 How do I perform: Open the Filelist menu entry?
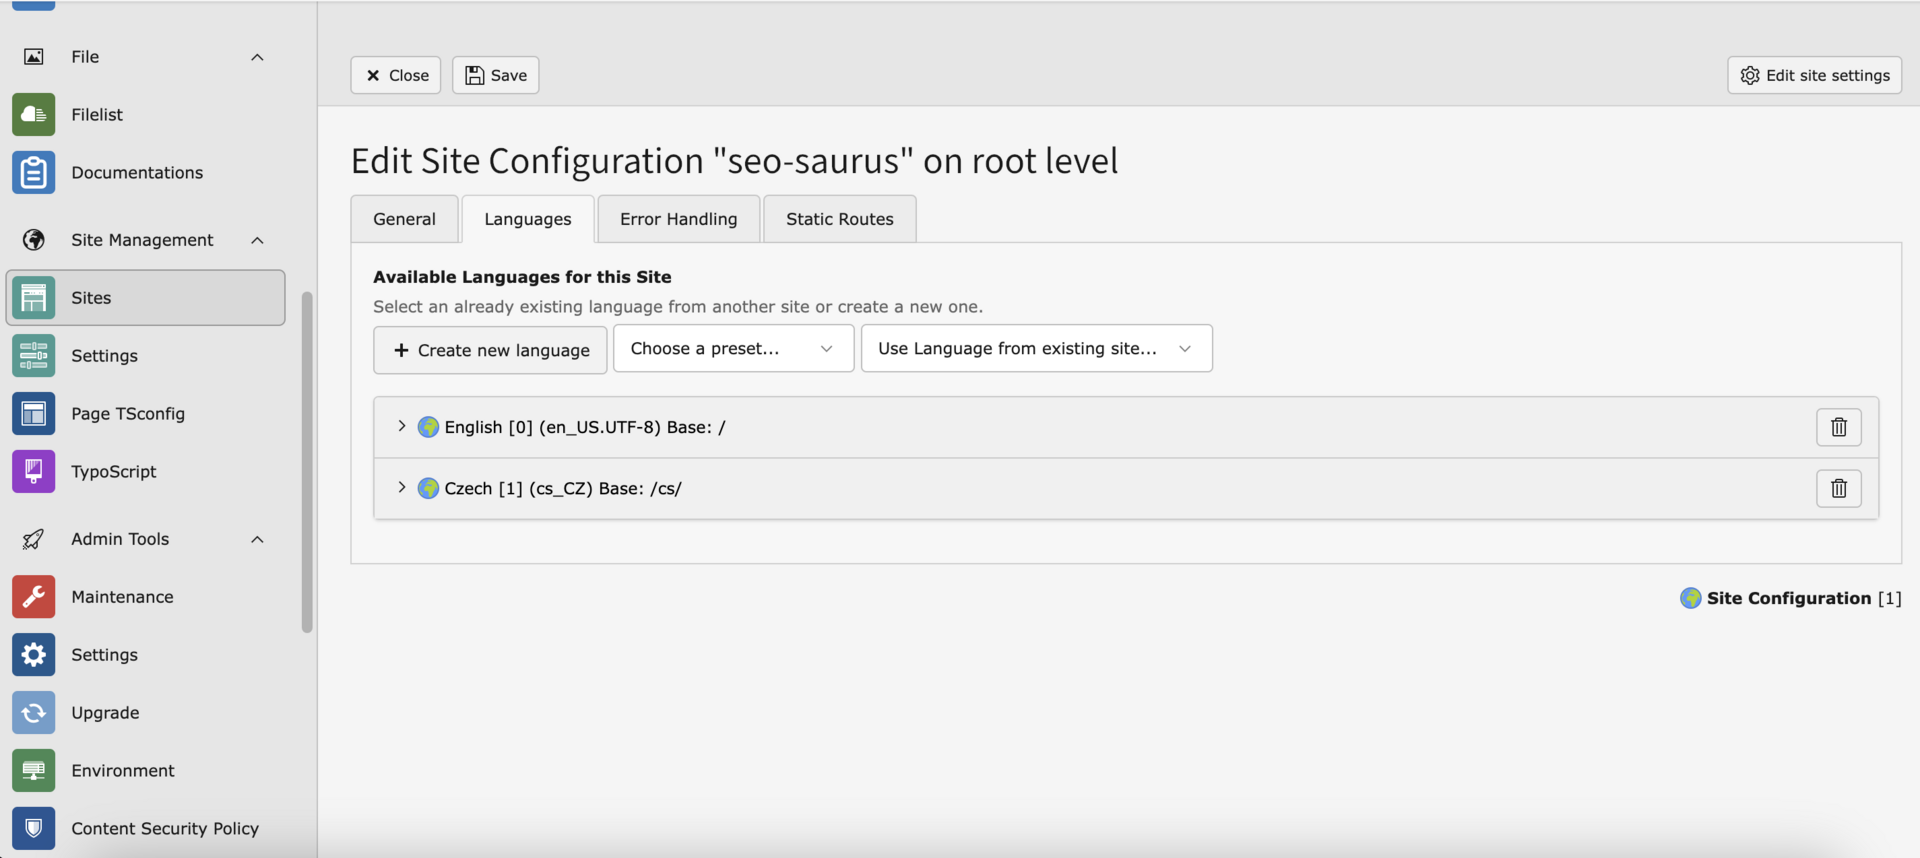coord(146,114)
